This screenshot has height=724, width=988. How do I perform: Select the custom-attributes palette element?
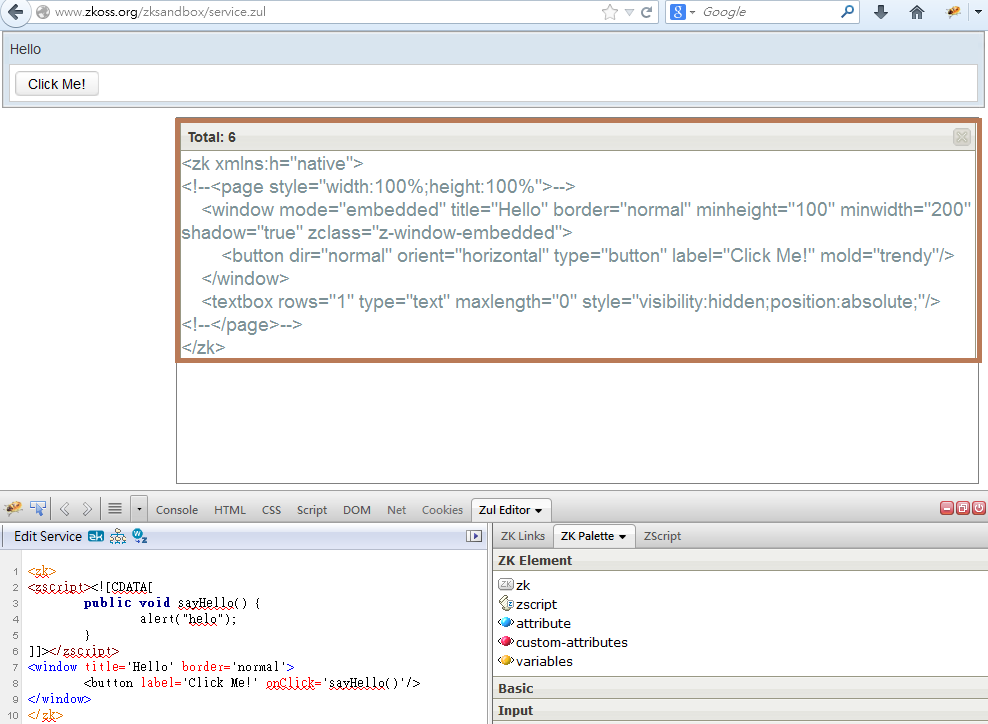[x=572, y=642]
